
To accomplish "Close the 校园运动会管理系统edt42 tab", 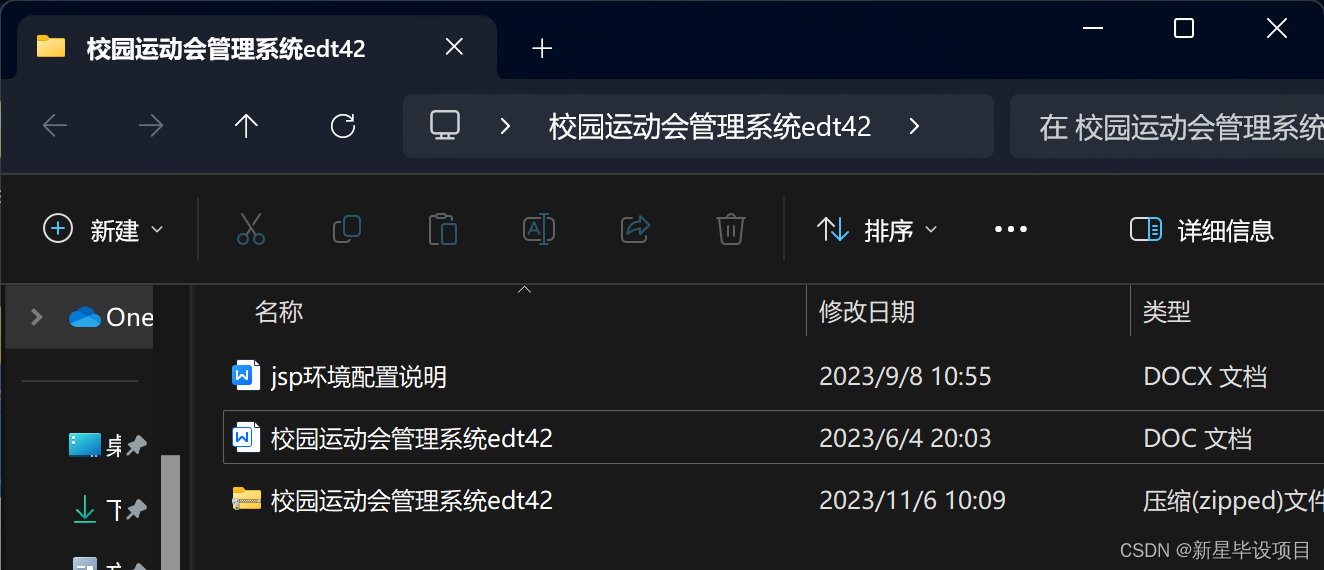I will [454, 47].
